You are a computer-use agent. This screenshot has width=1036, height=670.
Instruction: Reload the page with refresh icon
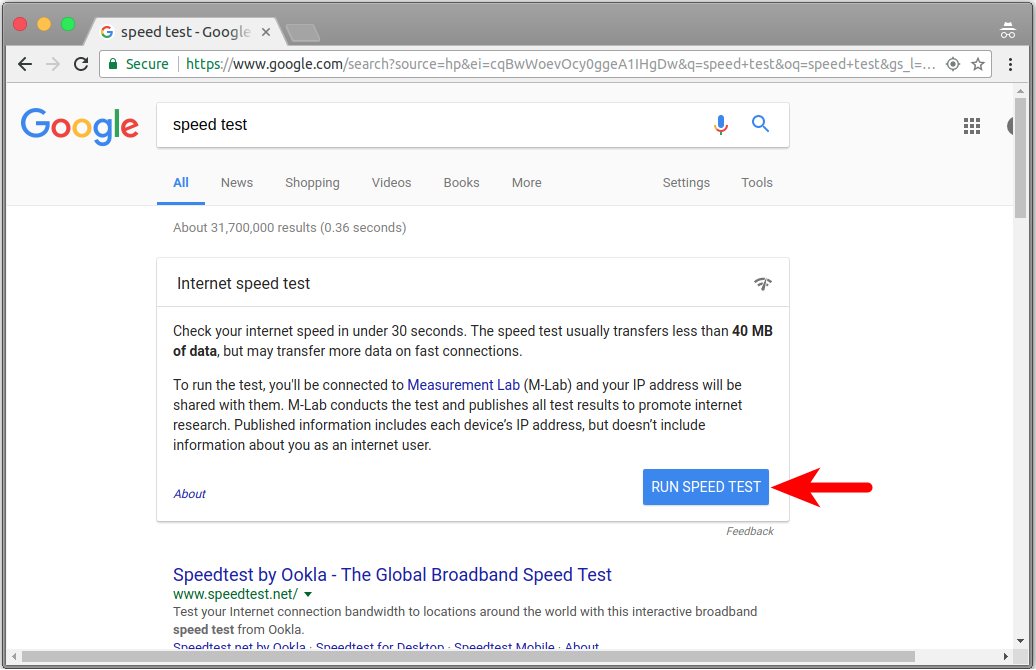(81, 64)
